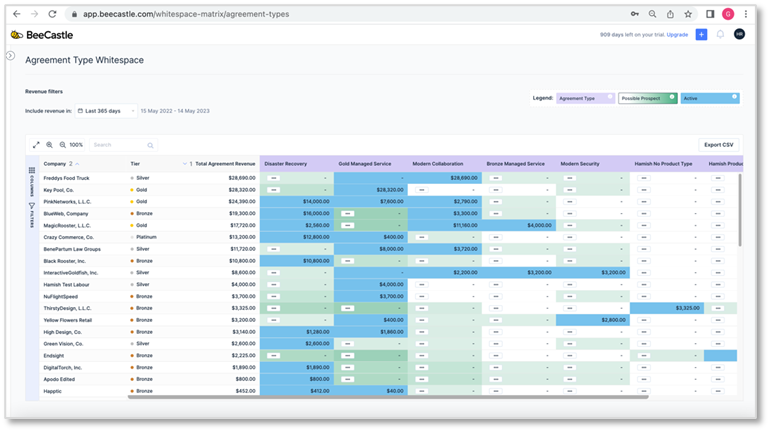Click the Possible Prospect legend swatch

[647, 98]
